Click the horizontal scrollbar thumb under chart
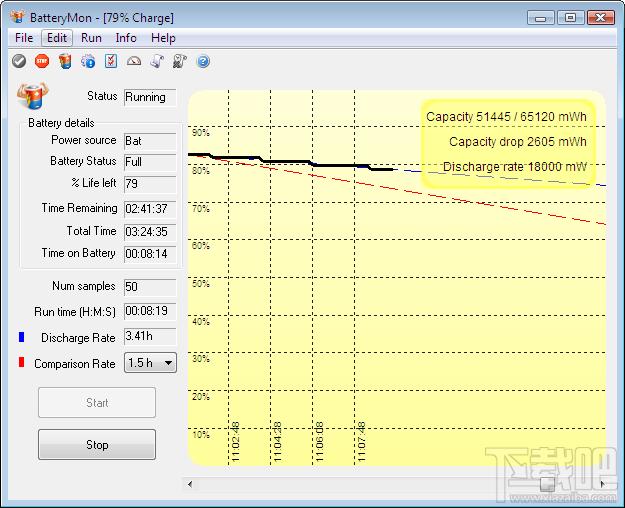625x508 pixels. pos(547,484)
